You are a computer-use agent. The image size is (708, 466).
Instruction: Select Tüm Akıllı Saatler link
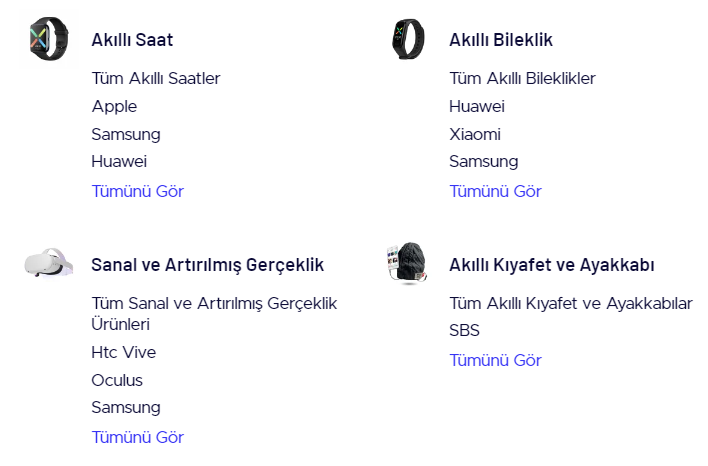tap(155, 78)
